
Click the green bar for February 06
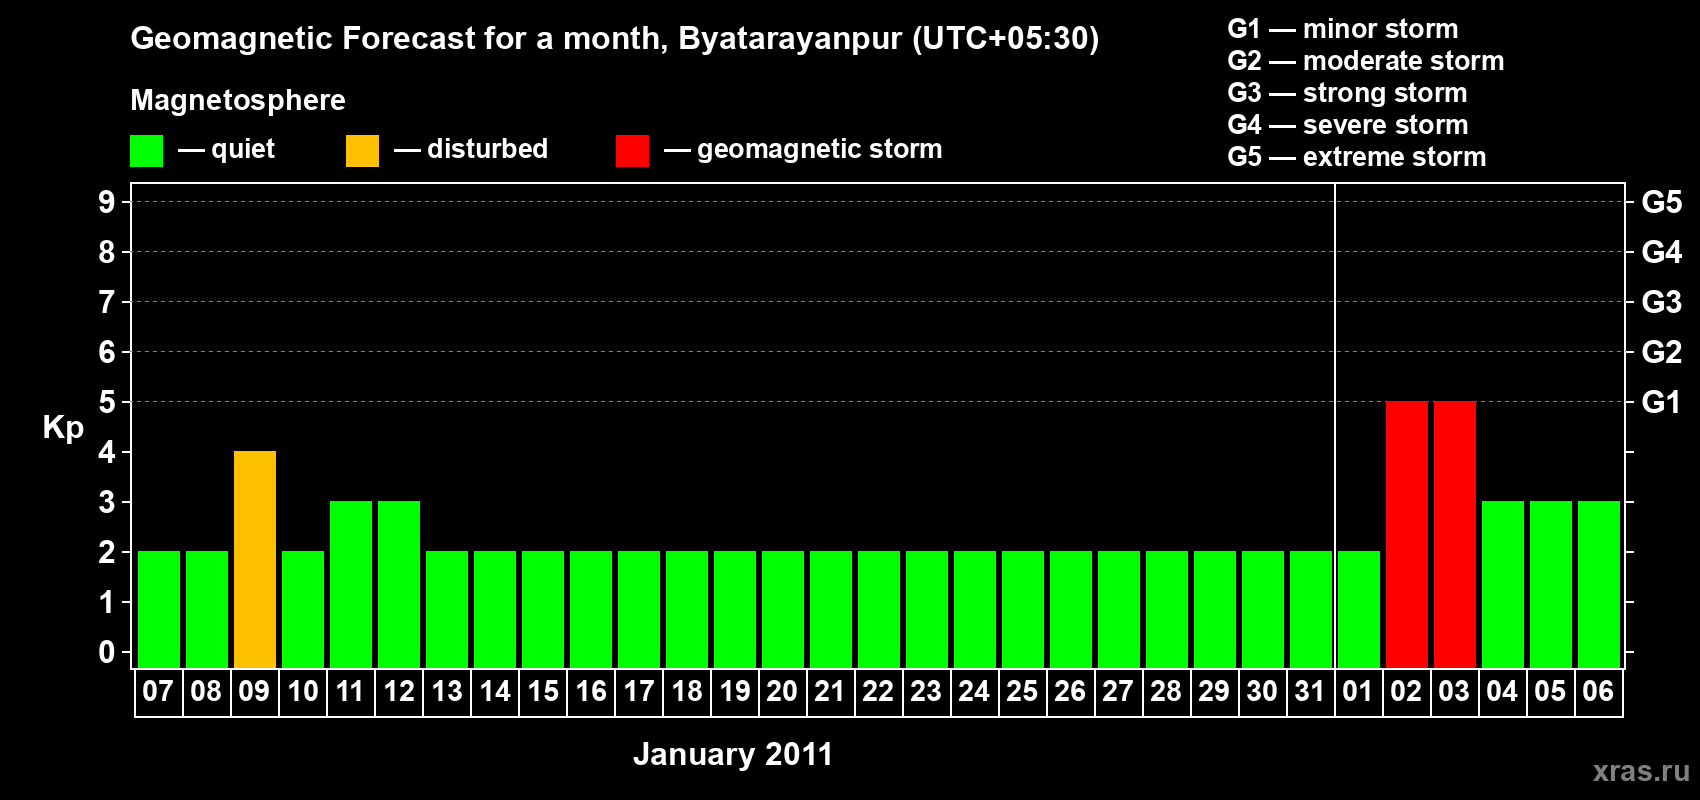[1599, 585]
